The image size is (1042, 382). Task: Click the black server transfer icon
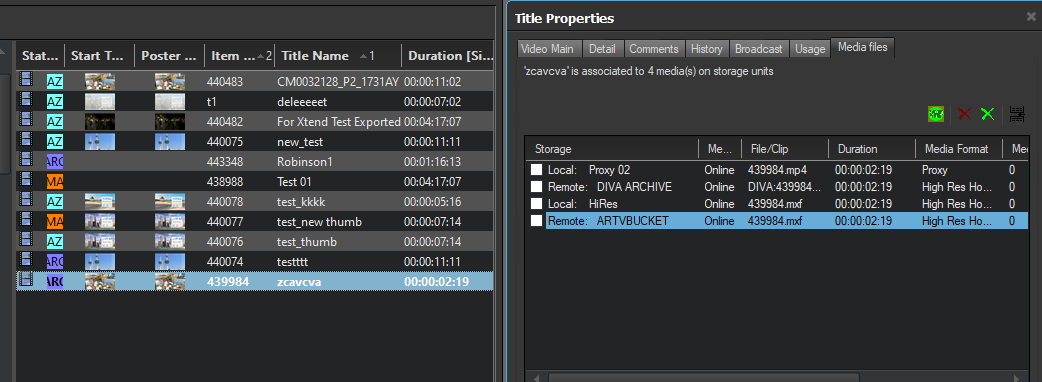(x=1017, y=114)
